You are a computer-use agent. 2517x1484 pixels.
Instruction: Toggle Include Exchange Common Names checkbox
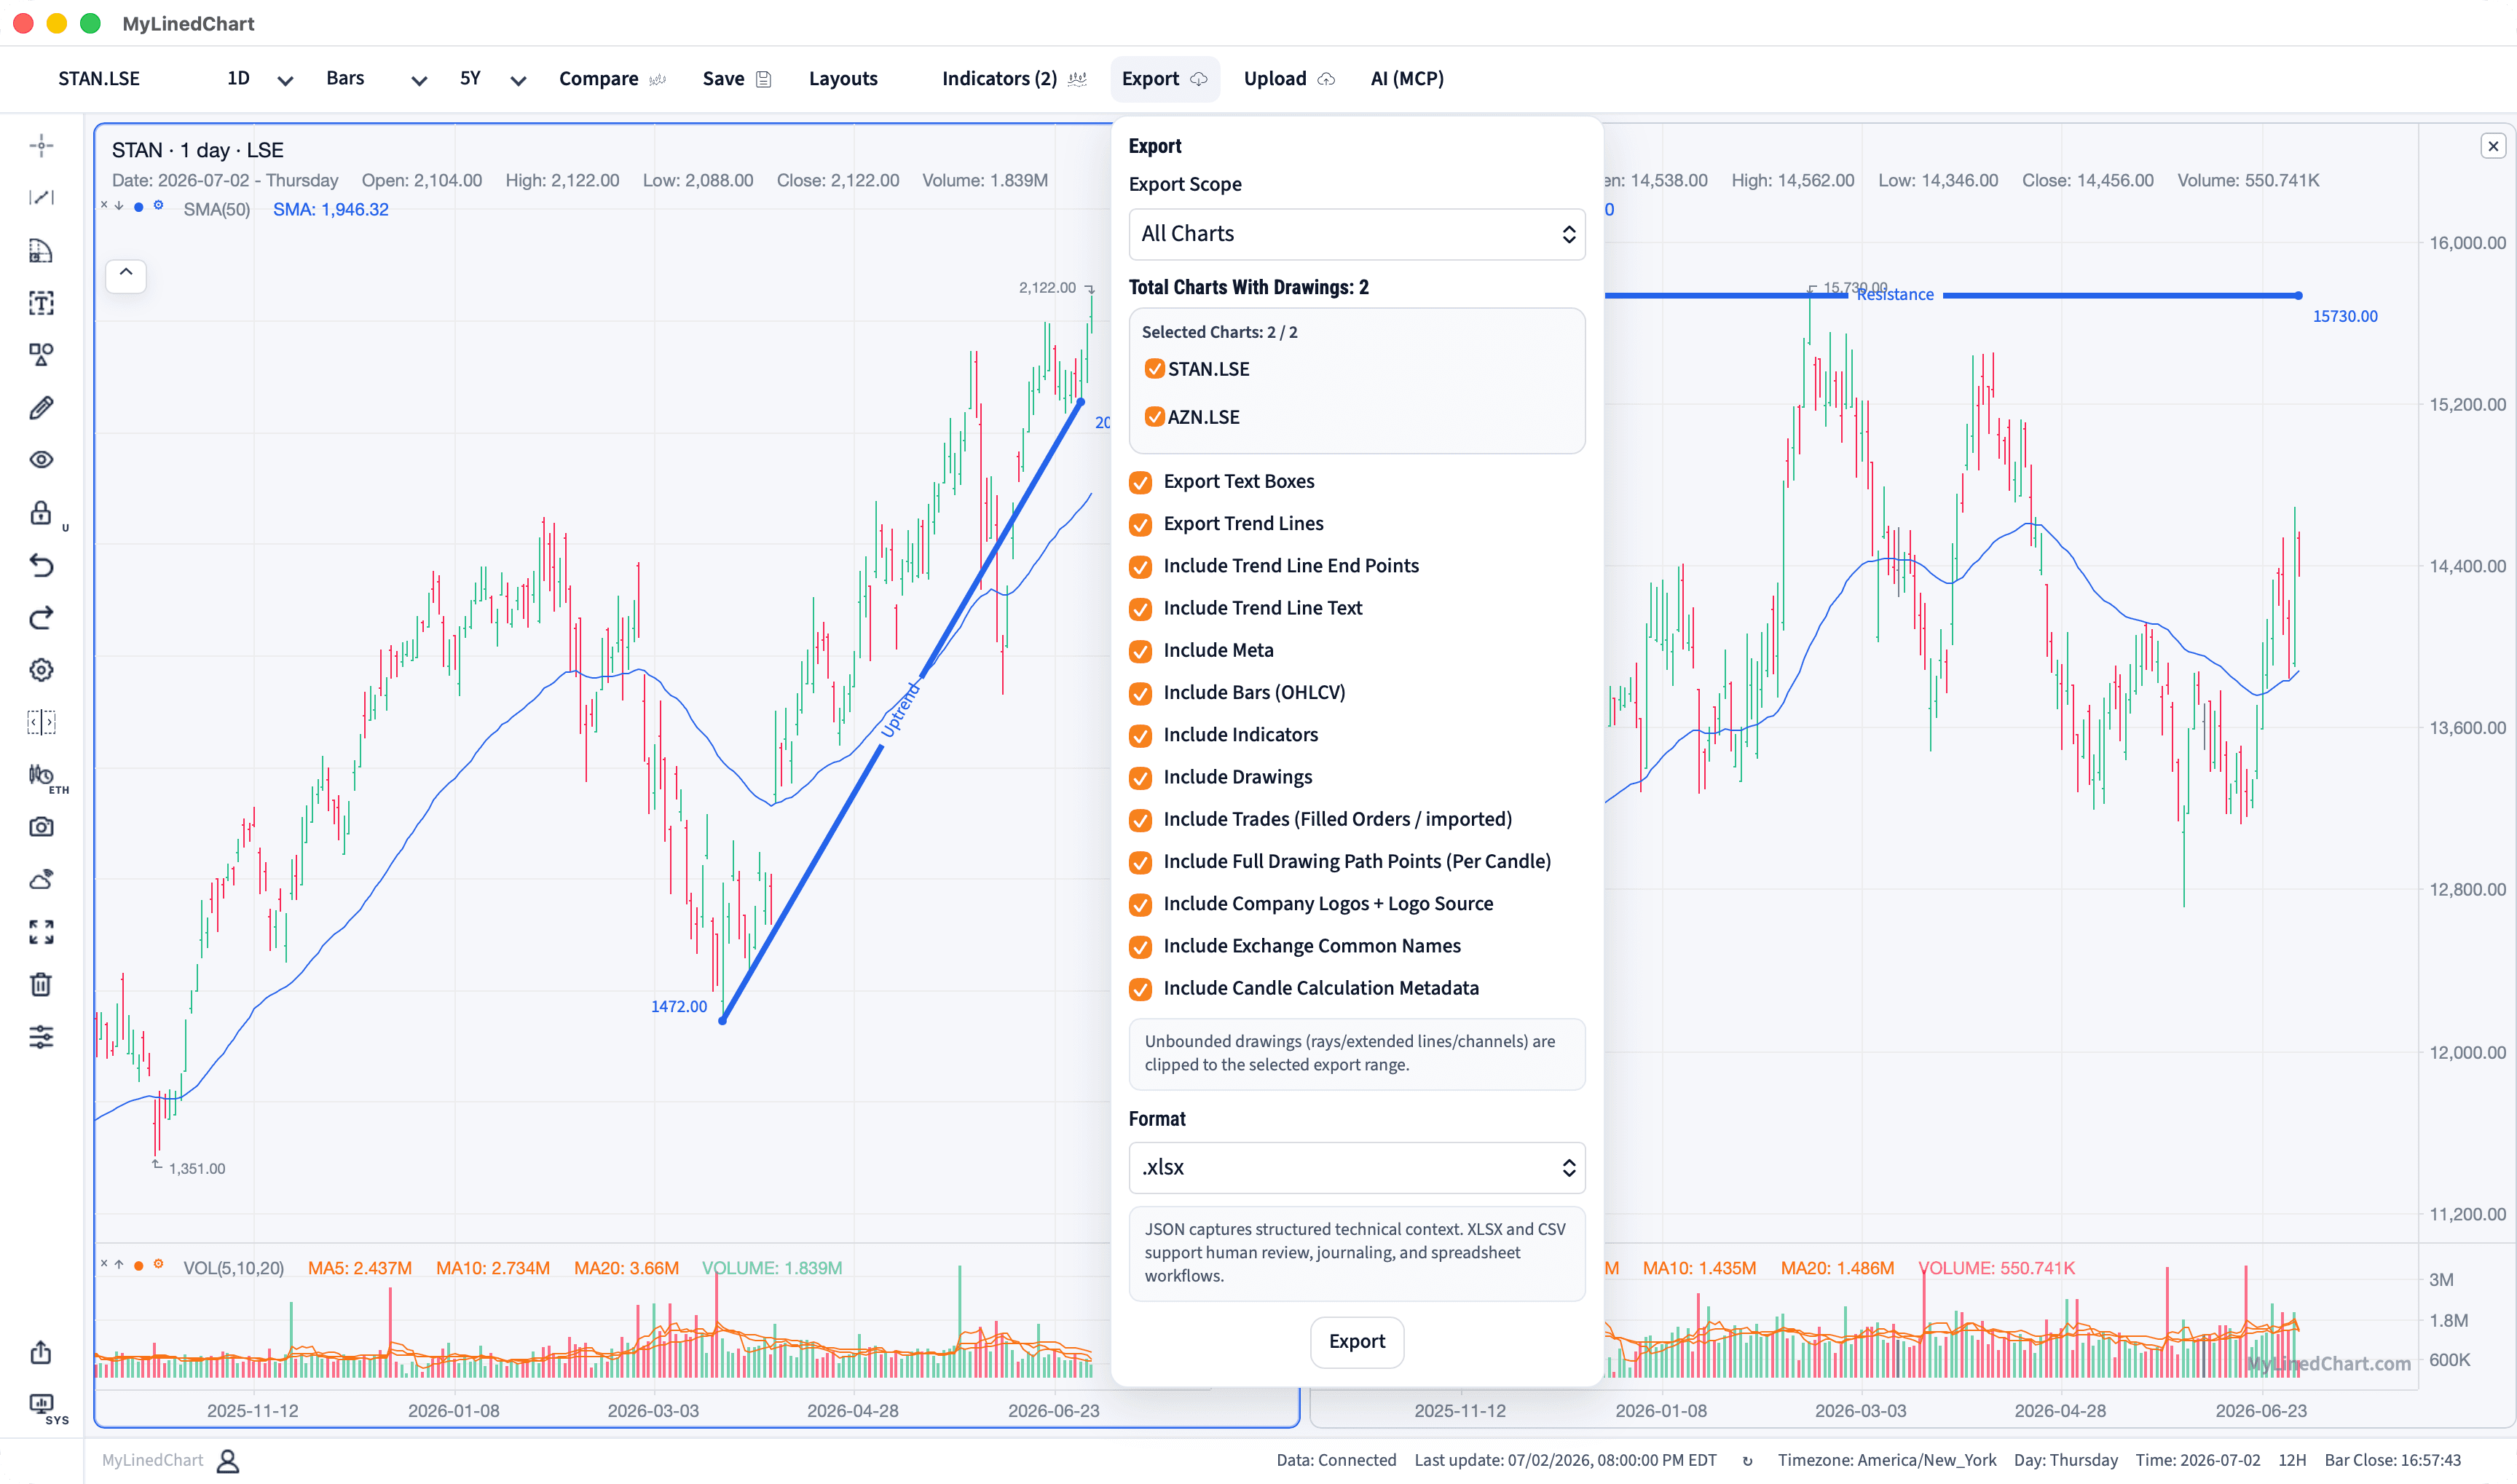pos(1140,947)
